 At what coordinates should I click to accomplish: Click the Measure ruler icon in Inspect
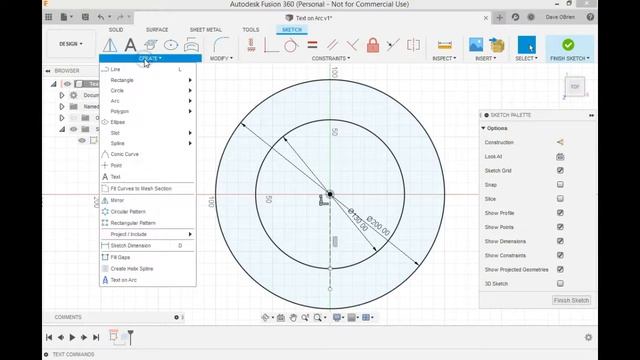point(444,45)
